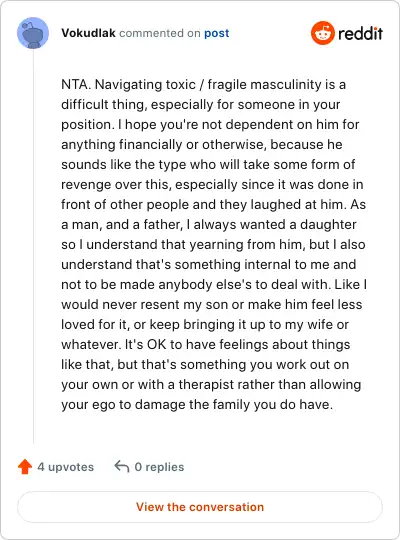Click the reply arrow icon
Viewport: 400px width, 540px height.
tap(122, 467)
